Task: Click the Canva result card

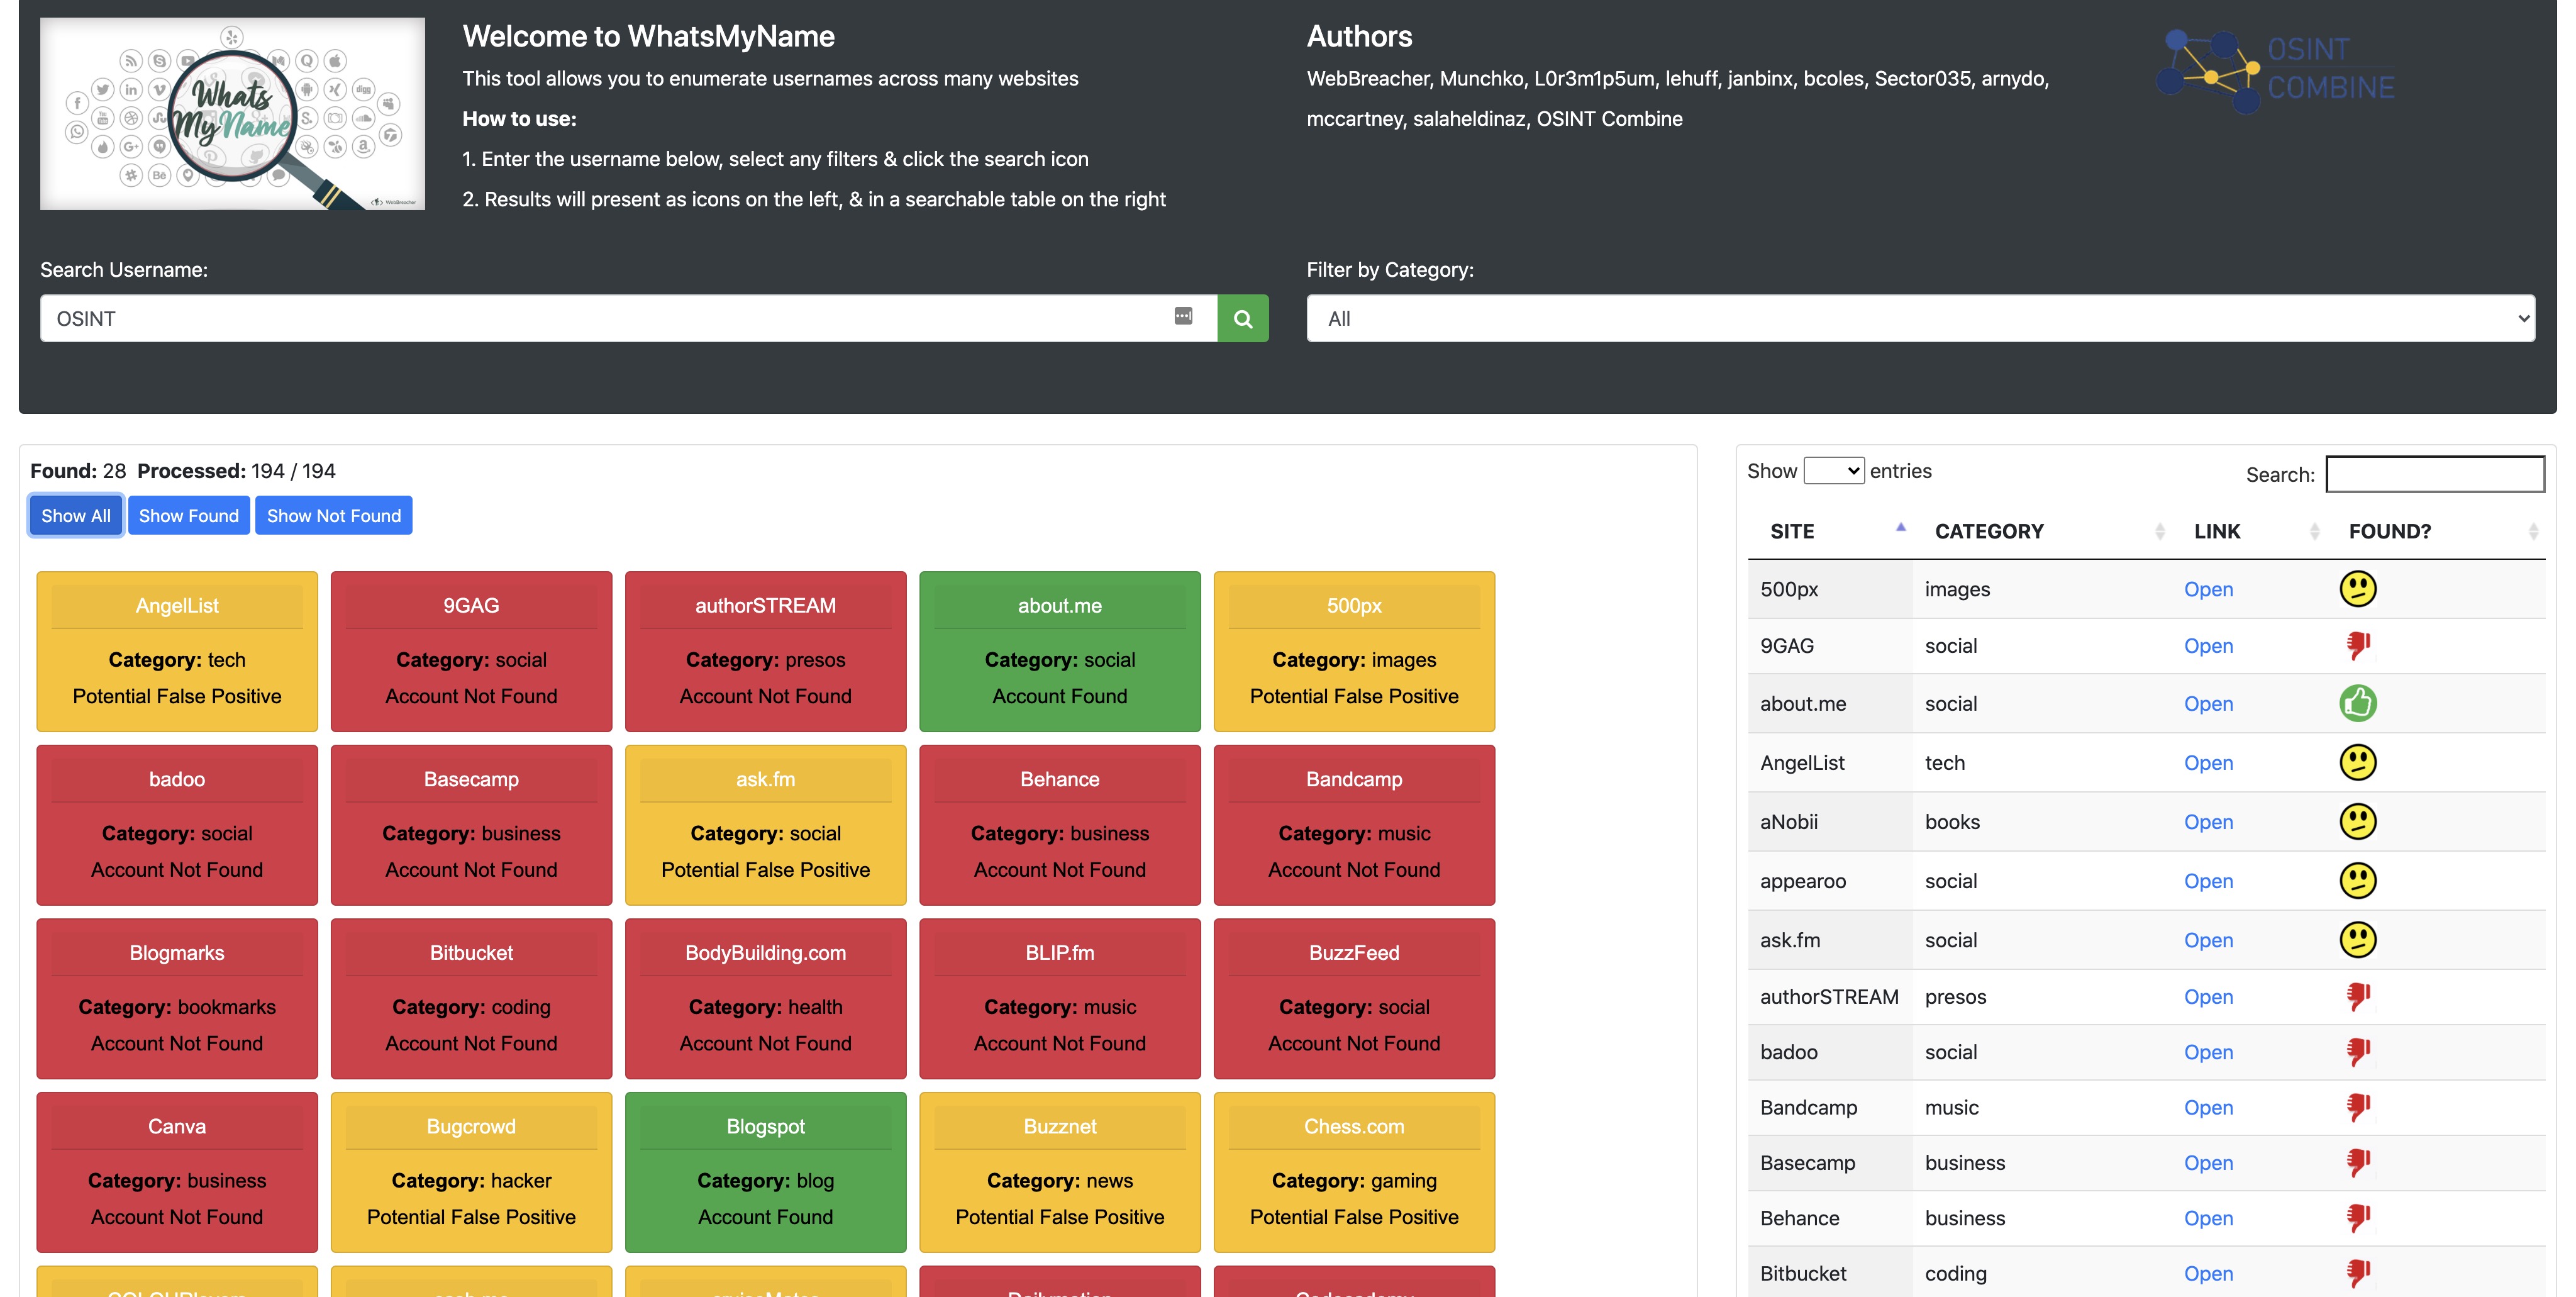Action: click(x=177, y=1172)
